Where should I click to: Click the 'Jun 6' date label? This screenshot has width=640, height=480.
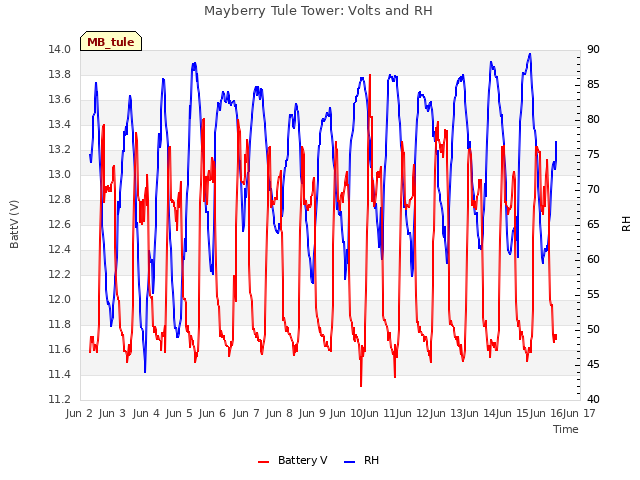212,413
